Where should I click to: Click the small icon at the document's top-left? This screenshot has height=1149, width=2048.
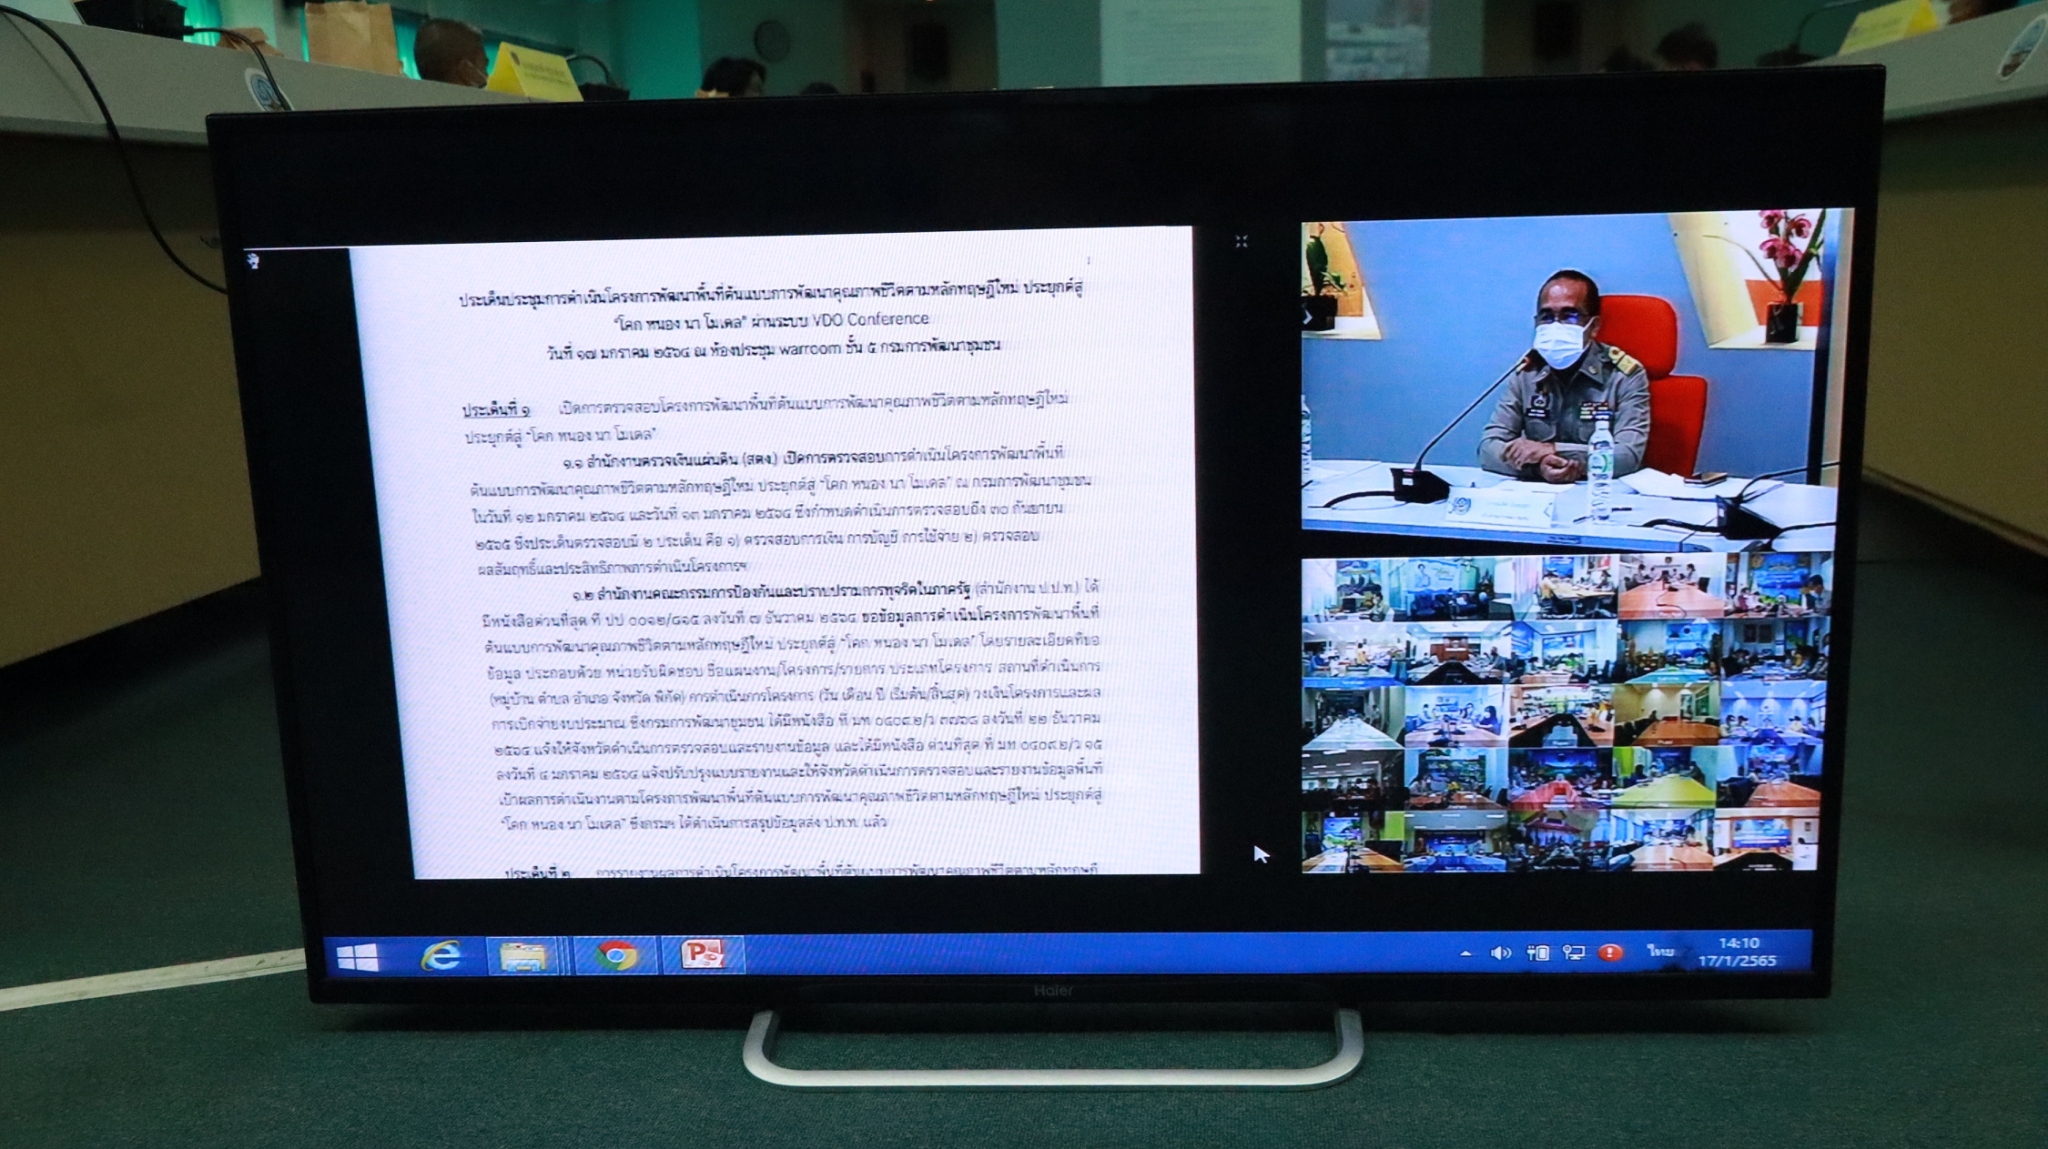click(x=254, y=262)
